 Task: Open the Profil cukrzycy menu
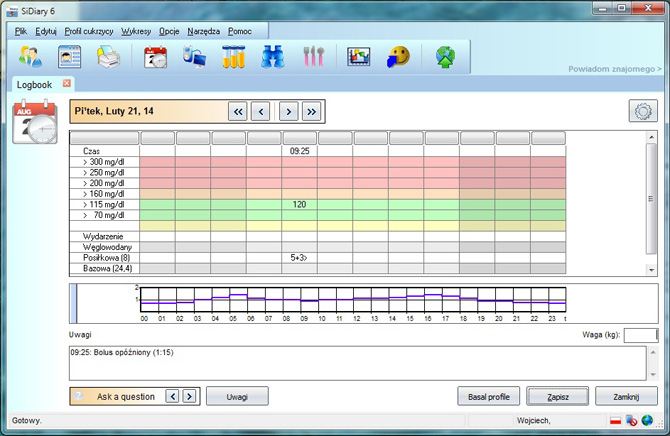[89, 31]
